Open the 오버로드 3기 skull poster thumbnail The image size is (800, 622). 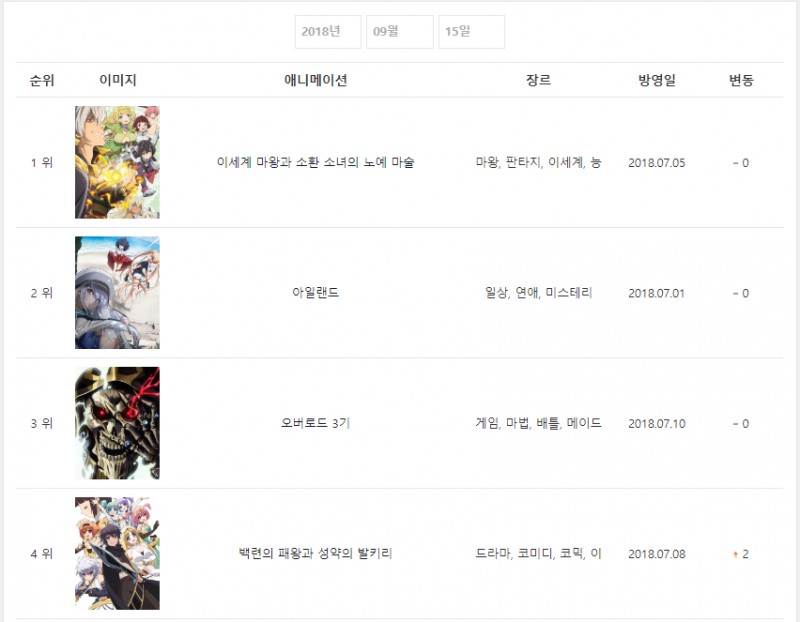117,423
